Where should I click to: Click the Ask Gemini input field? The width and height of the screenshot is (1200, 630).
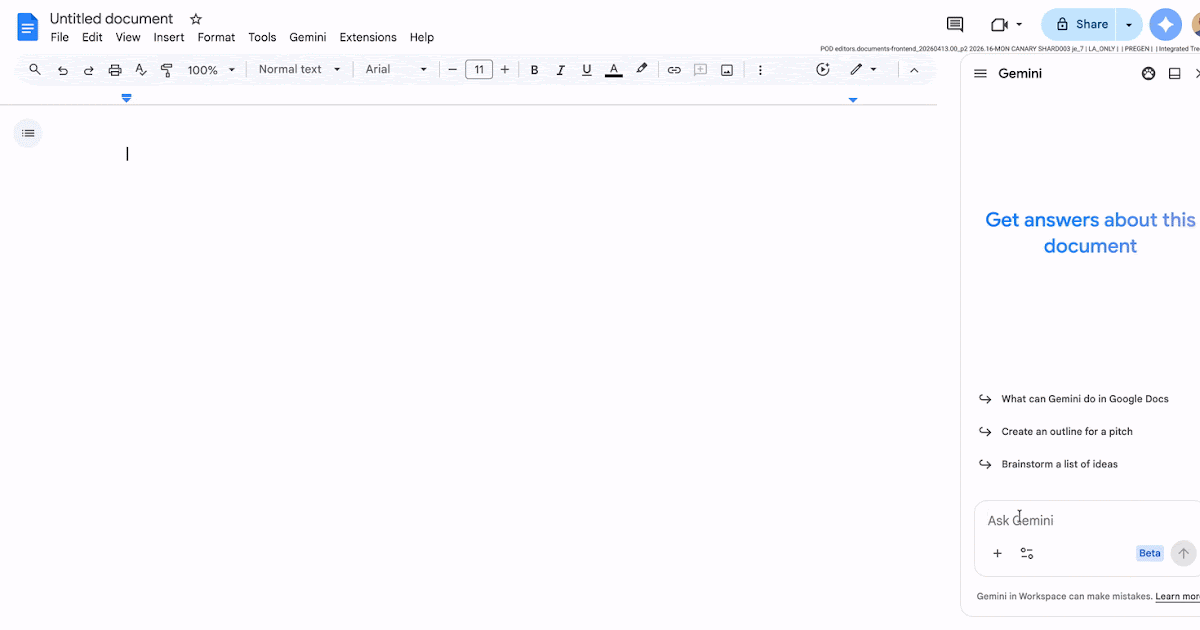coord(1088,520)
